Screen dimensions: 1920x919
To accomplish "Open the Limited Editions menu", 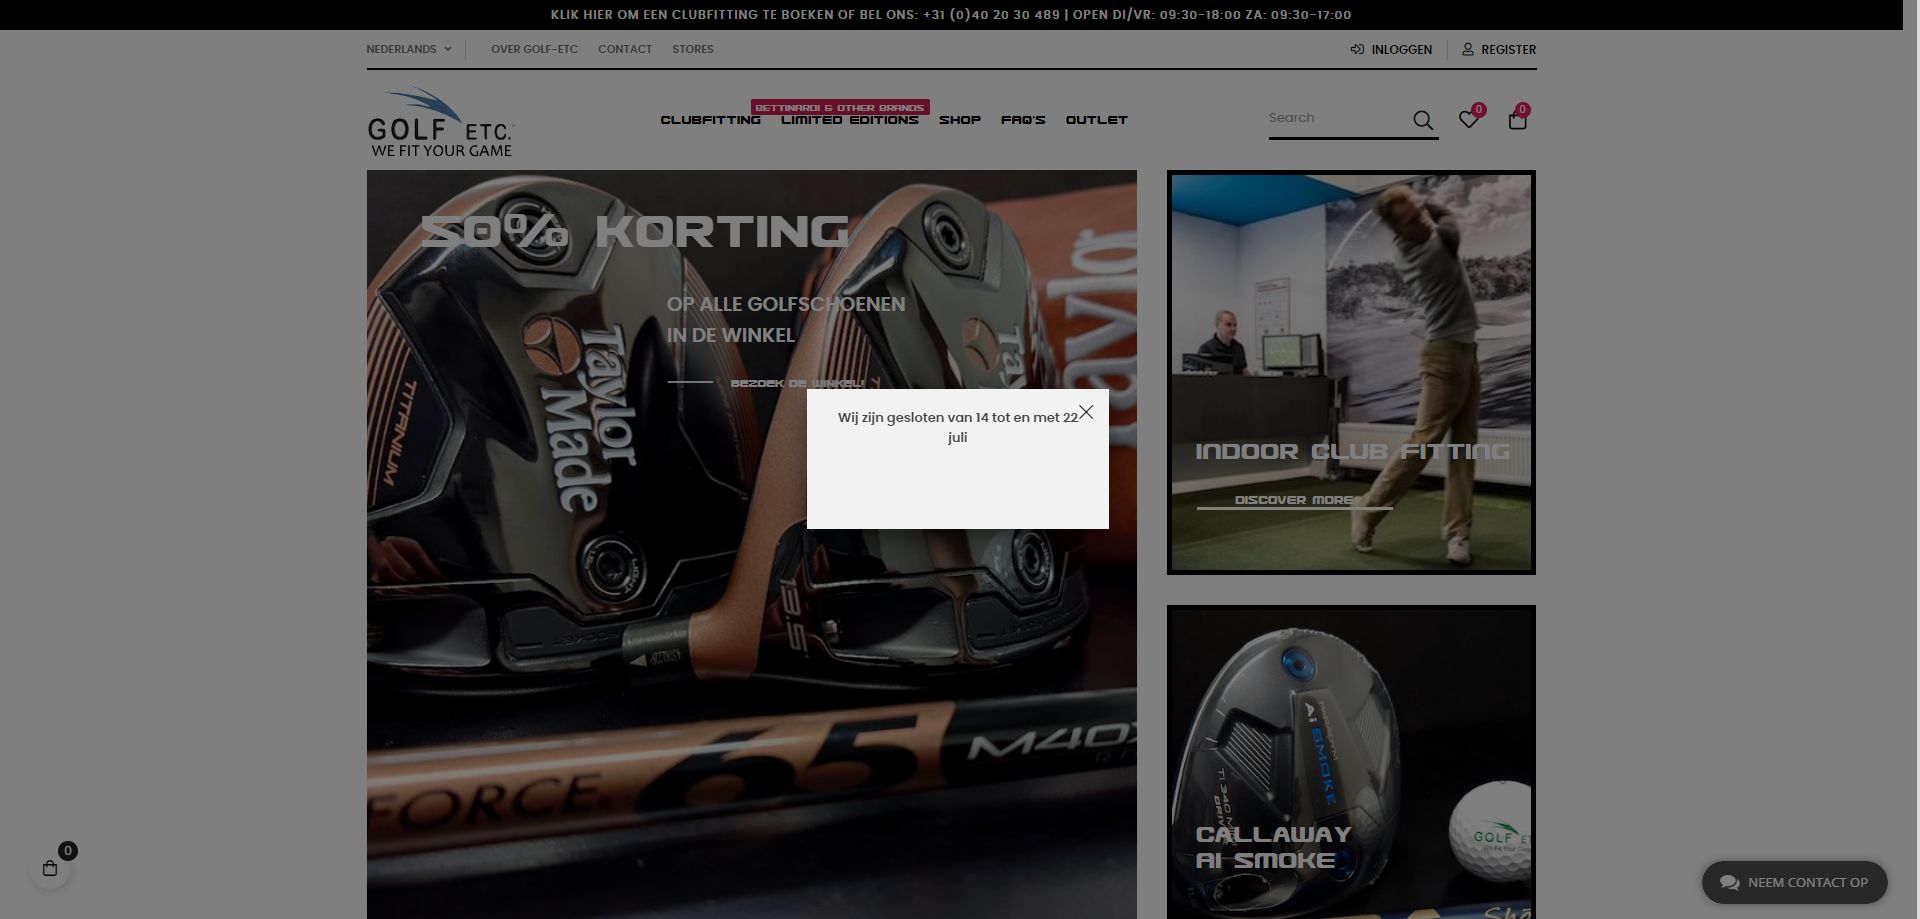I will (x=850, y=120).
